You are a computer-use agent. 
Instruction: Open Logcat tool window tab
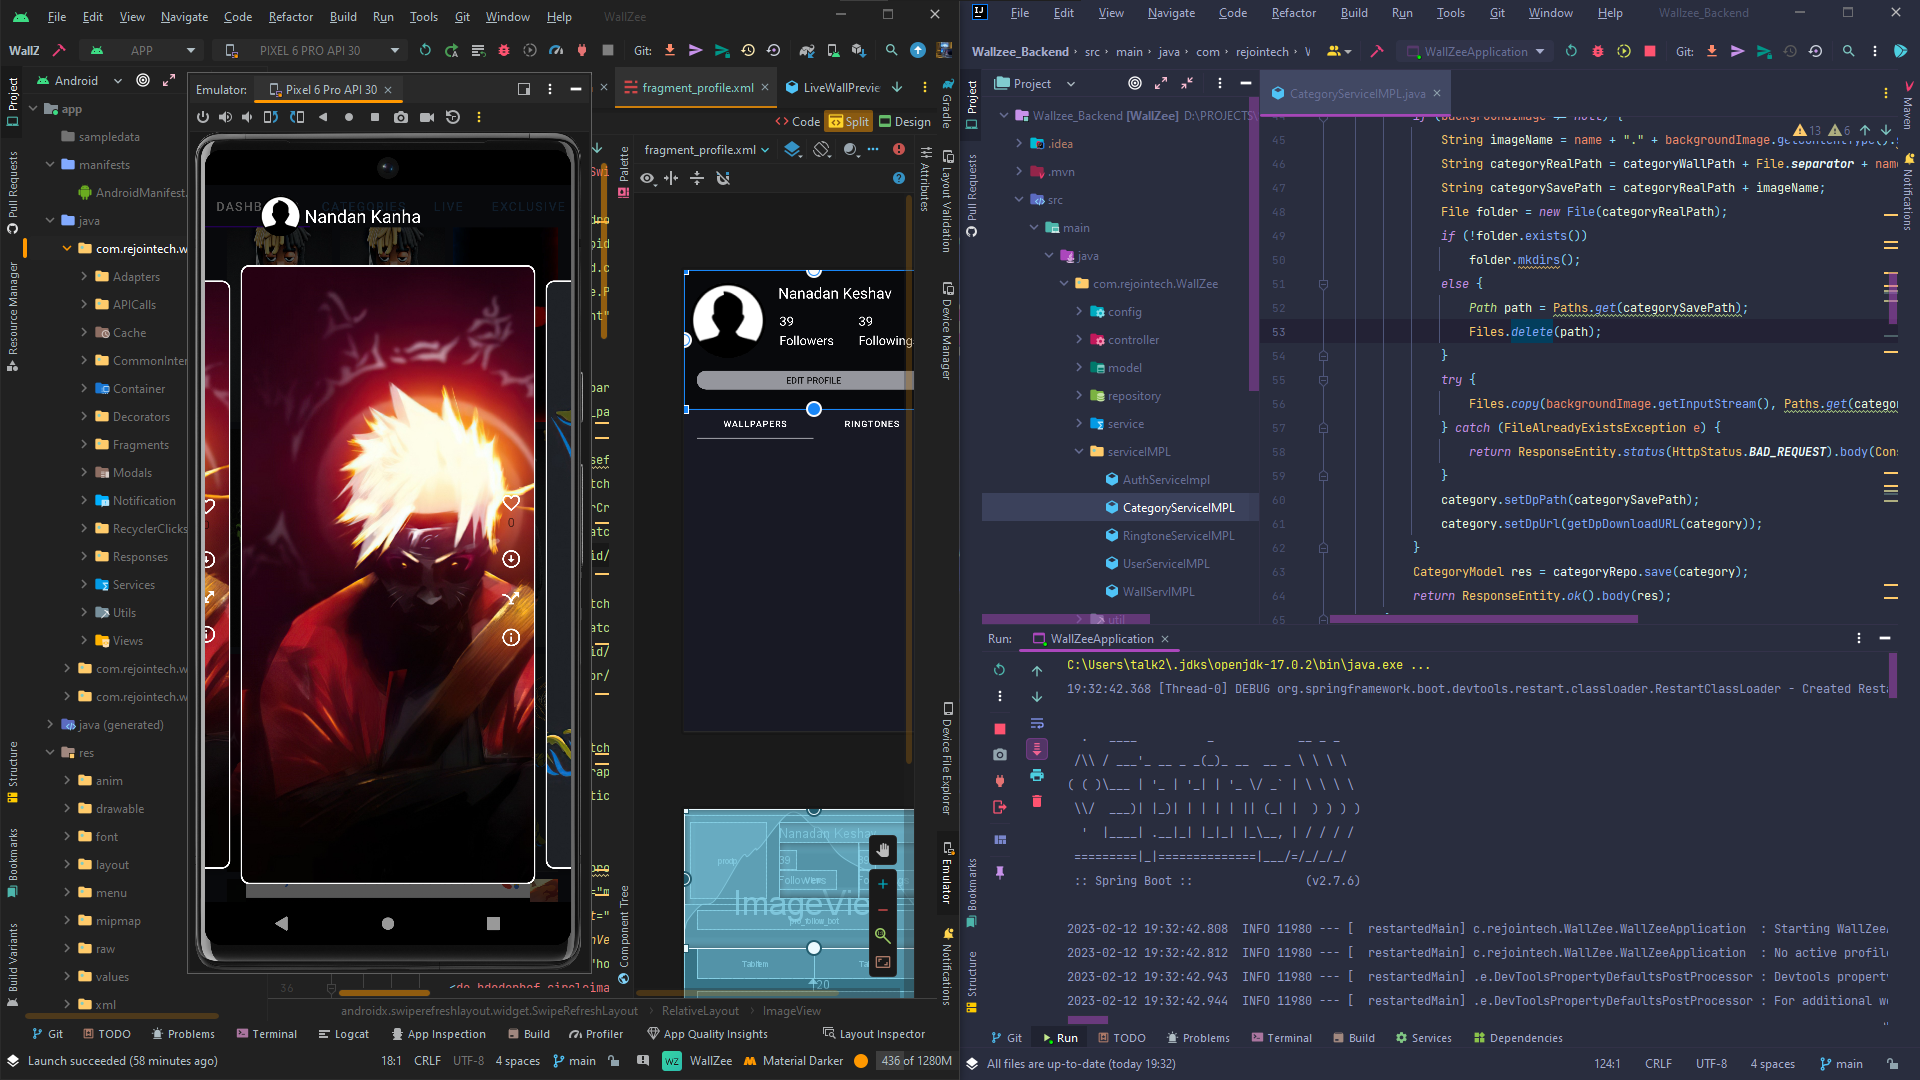(x=343, y=1034)
